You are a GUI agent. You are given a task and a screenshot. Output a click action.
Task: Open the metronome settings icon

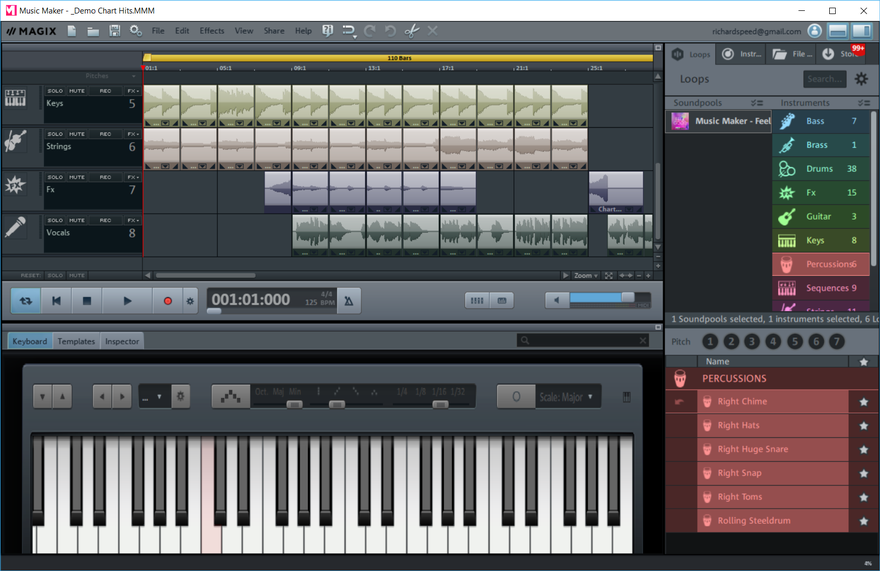(x=349, y=301)
